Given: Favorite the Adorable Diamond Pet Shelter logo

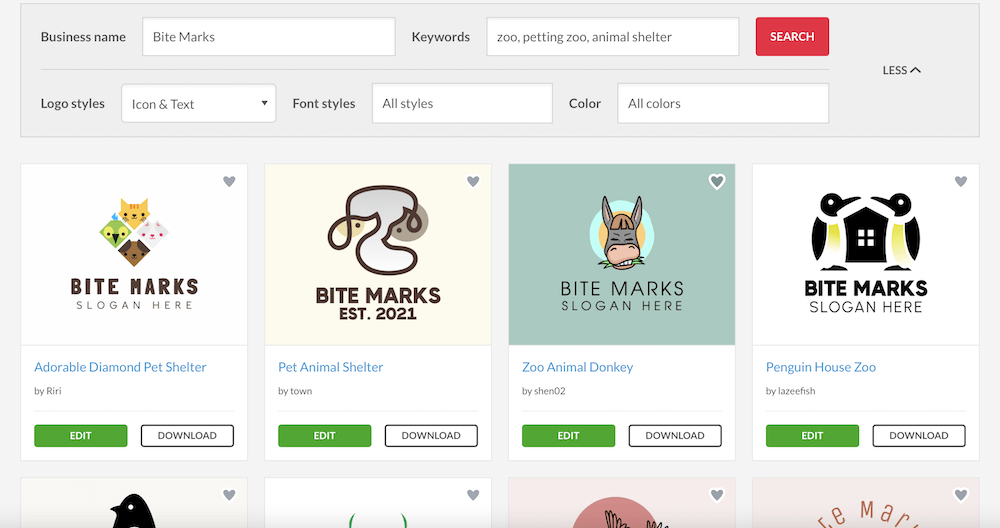Looking at the screenshot, I should 229,182.
